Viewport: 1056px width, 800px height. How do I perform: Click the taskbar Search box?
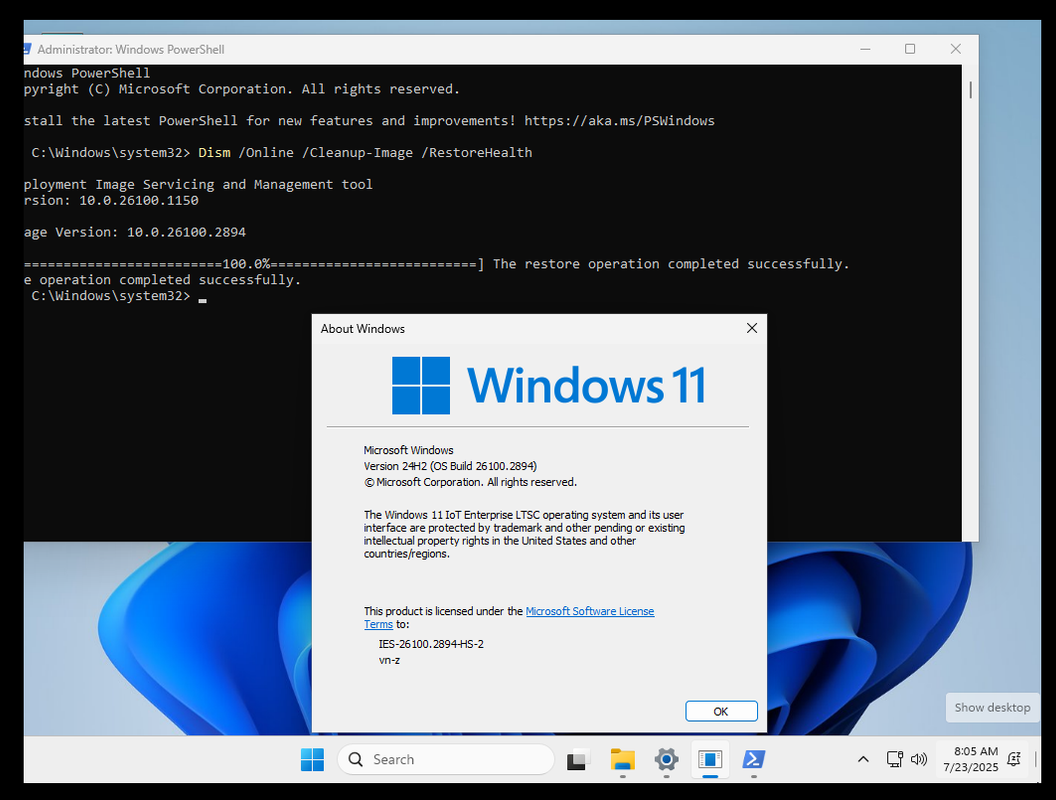tap(446, 760)
